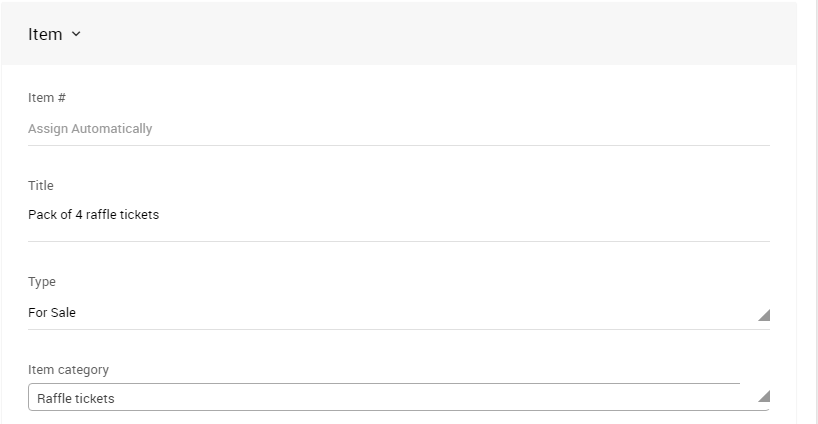Click the Item category field label
The height and width of the screenshot is (424, 818).
68,370
